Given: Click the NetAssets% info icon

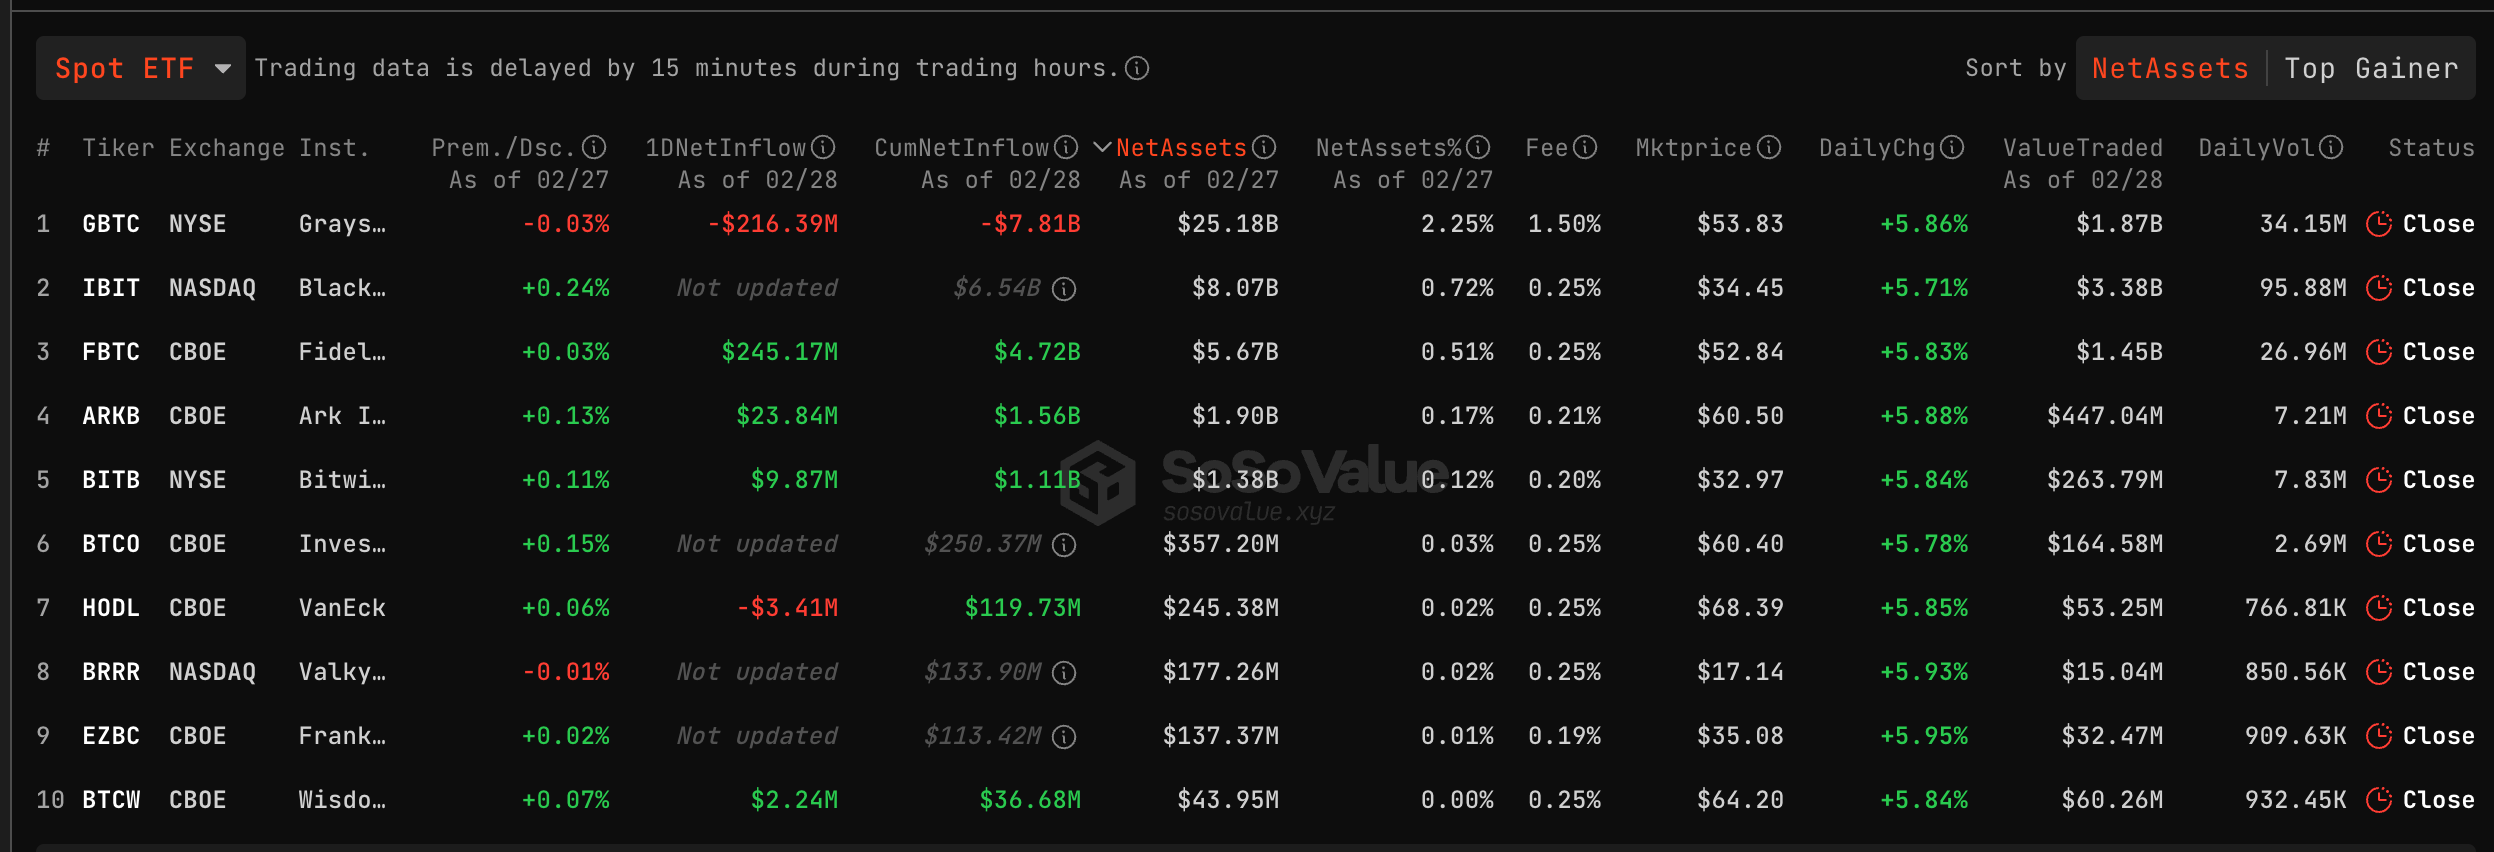Looking at the screenshot, I should [1478, 148].
